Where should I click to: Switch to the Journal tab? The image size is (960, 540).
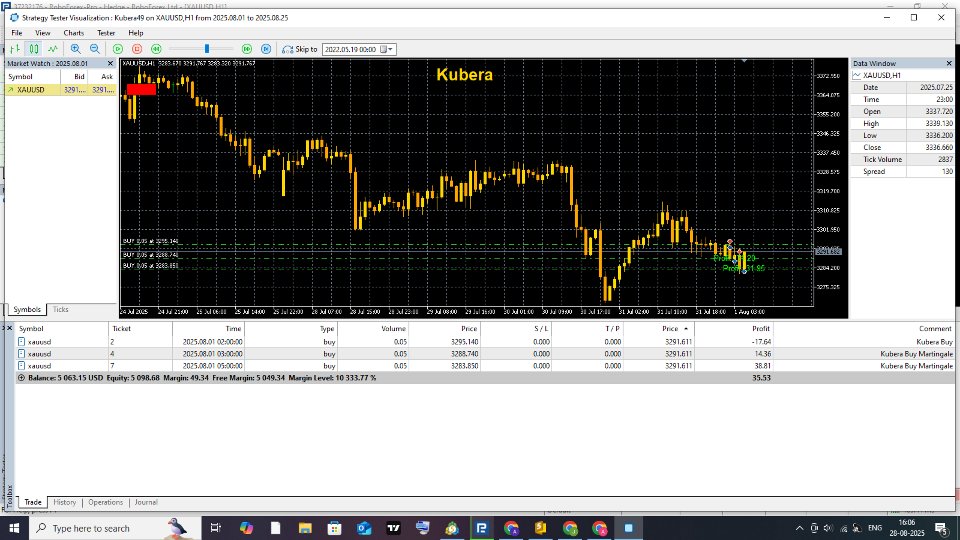coord(146,502)
